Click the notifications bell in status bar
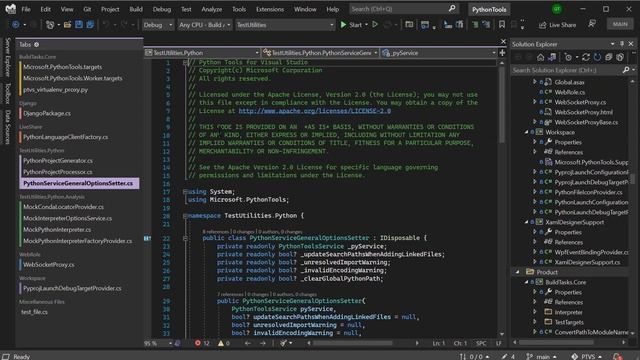The height and width of the screenshot is (360, 640). click(617, 356)
